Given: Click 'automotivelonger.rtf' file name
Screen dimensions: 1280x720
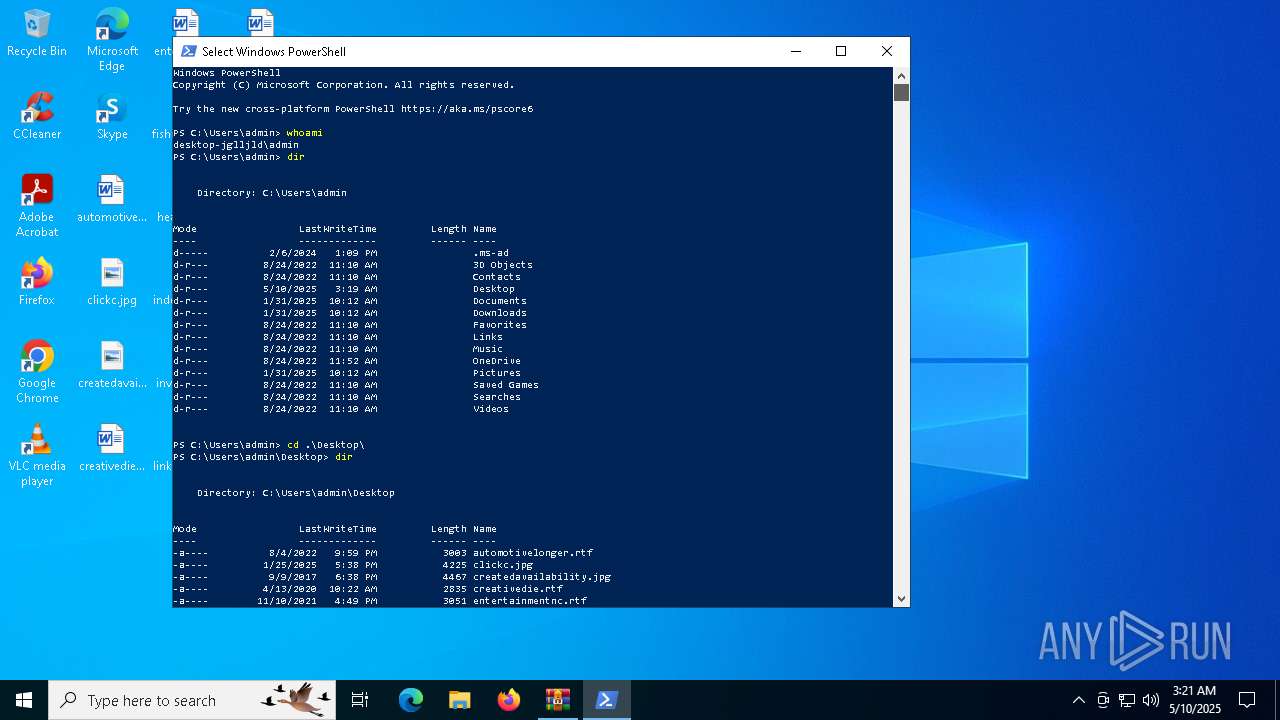Looking at the screenshot, I should 533,553.
